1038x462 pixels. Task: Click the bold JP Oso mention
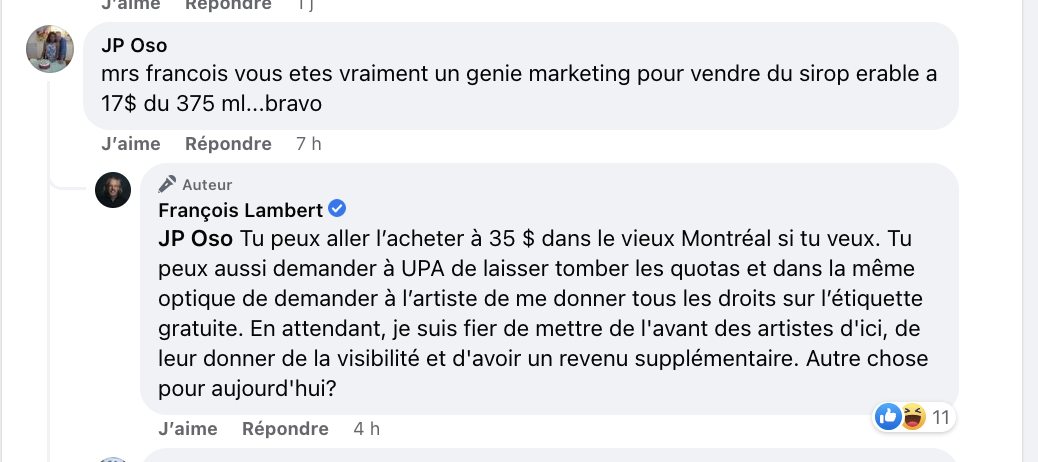click(x=195, y=238)
